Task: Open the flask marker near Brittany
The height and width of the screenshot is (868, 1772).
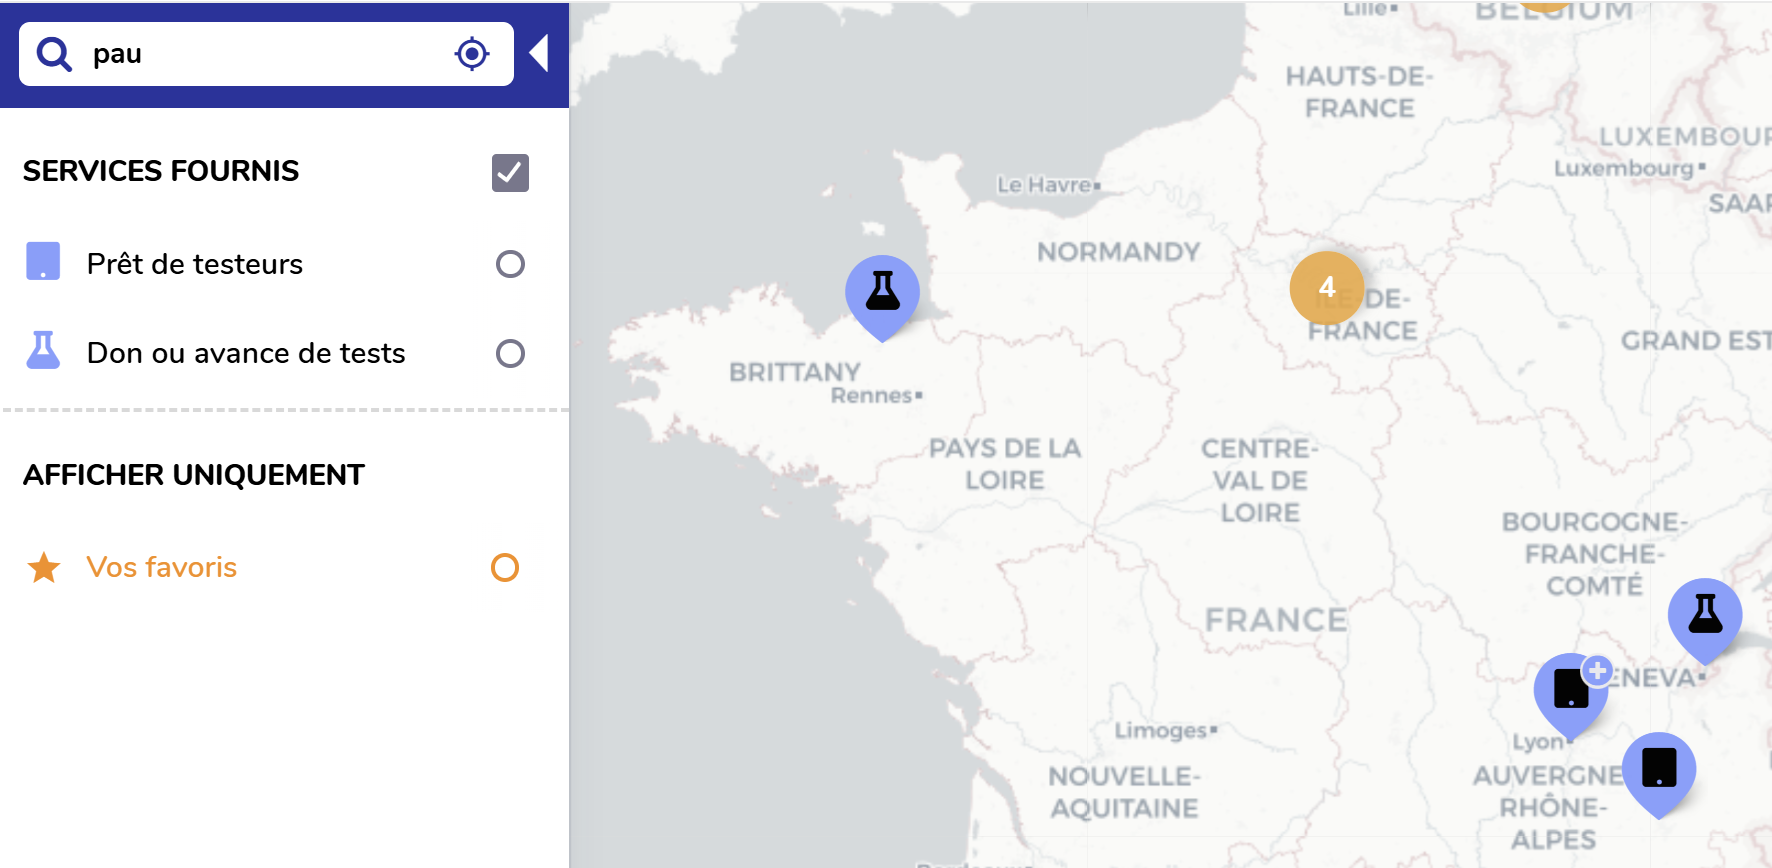Action: (882, 293)
